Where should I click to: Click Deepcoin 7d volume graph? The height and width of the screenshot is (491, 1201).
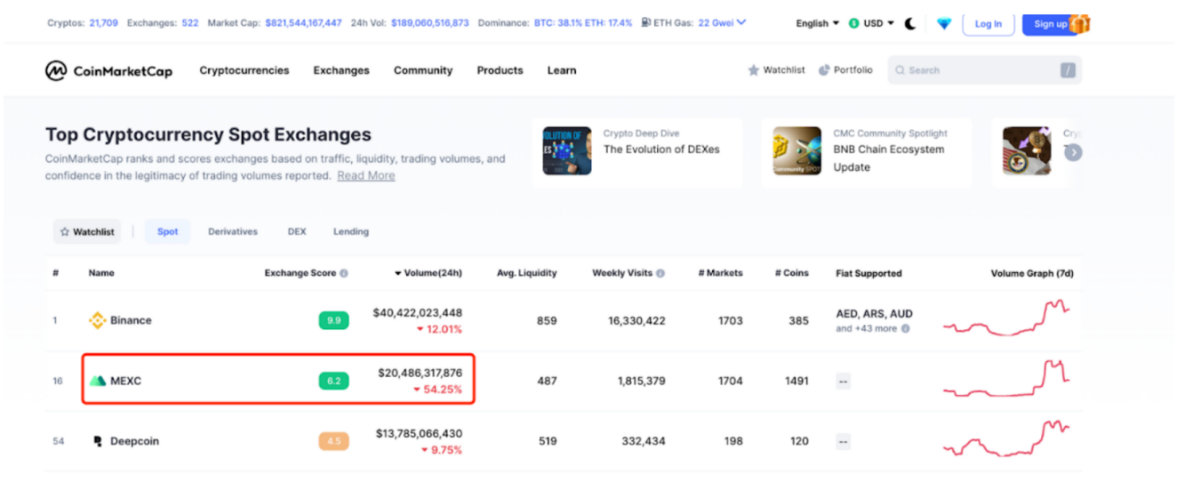coord(1007,441)
